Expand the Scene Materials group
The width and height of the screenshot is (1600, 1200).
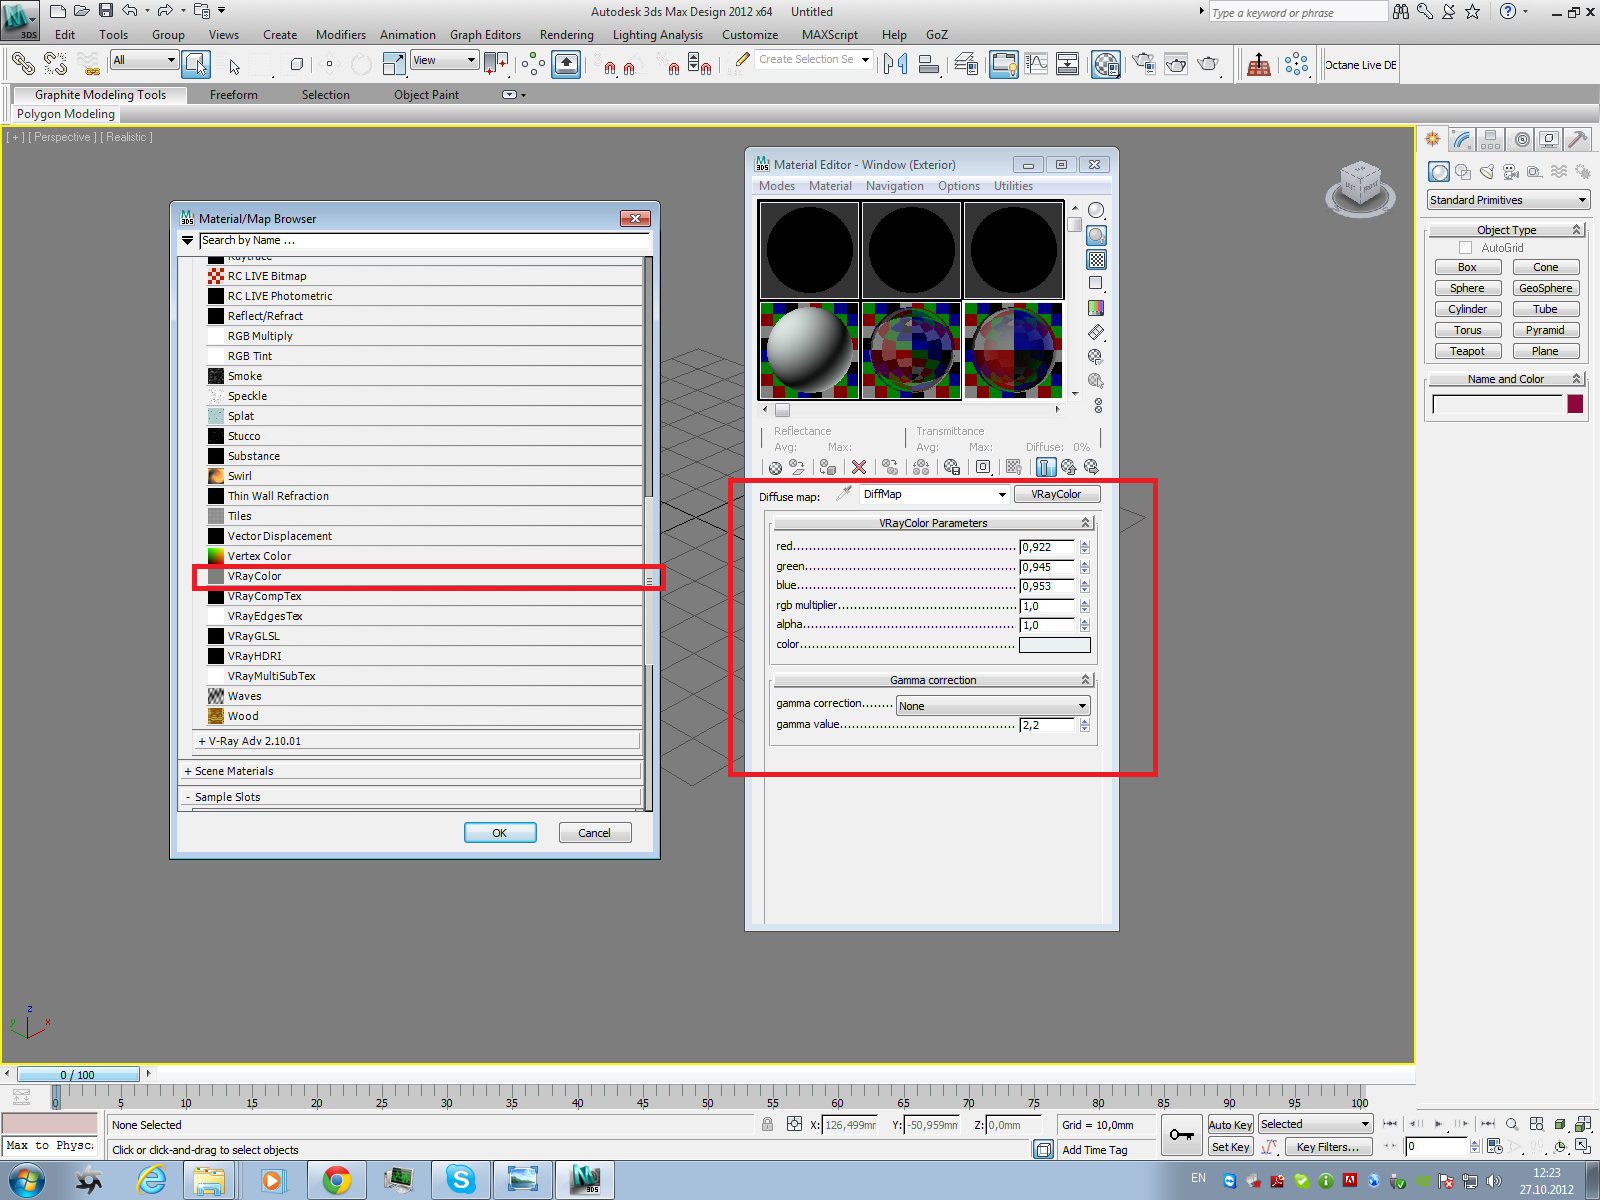pyautogui.click(x=411, y=771)
